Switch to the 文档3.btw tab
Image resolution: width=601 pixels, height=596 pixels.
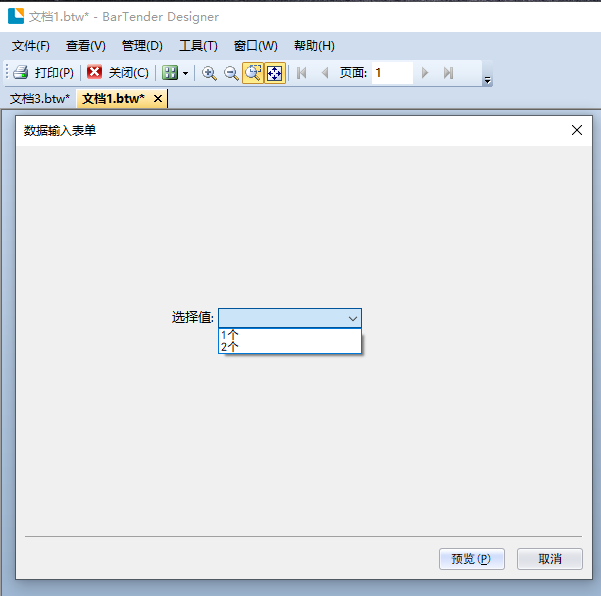[x=40, y=99]
